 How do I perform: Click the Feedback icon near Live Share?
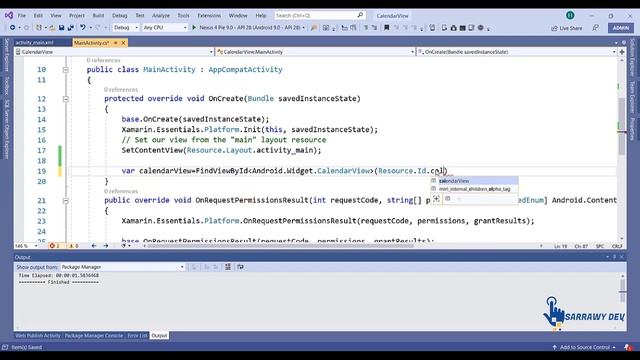pos(596,28)
